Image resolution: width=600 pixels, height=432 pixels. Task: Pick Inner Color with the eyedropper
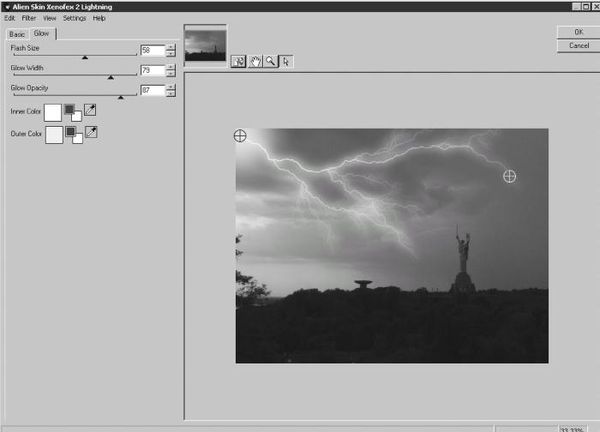coord(91,110)
